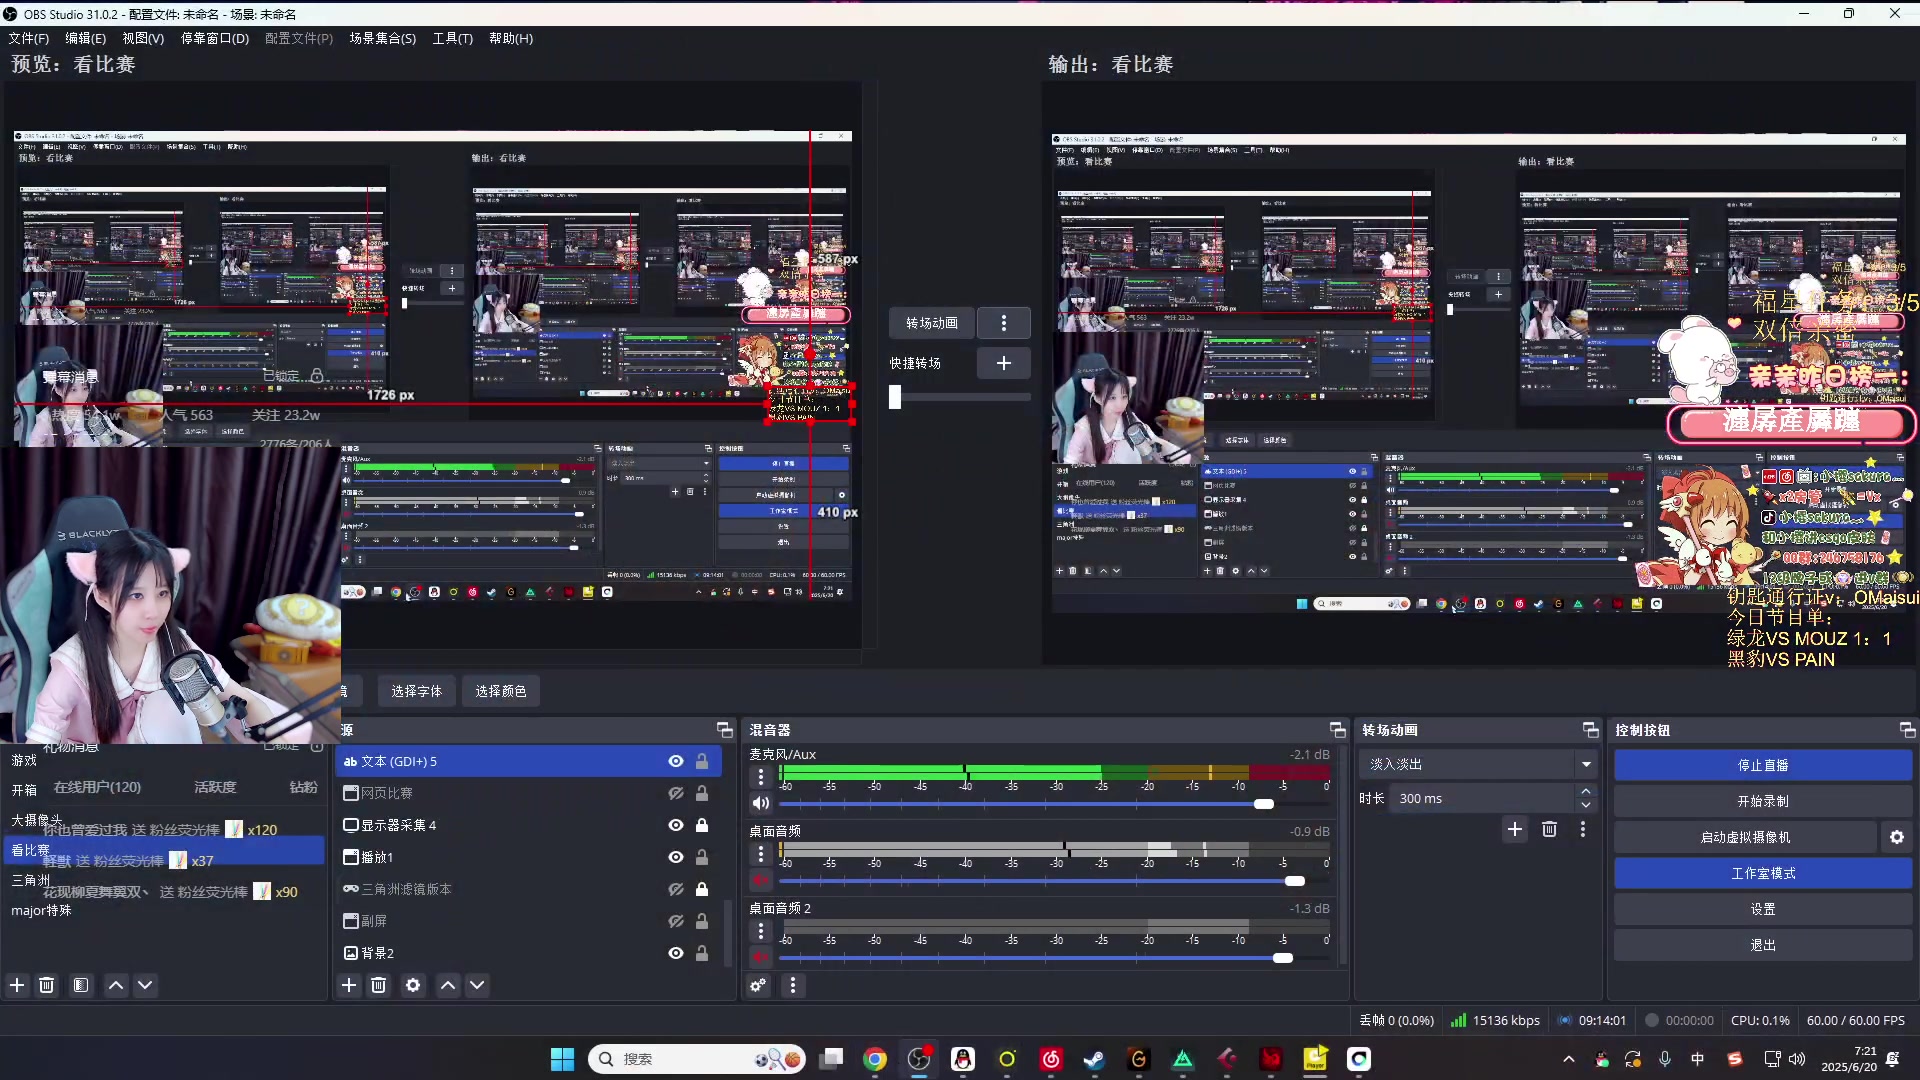Viewport: 1920px width, 1080px height.
Task: Remove selected source with trash icon
Action: click(378, 985)
